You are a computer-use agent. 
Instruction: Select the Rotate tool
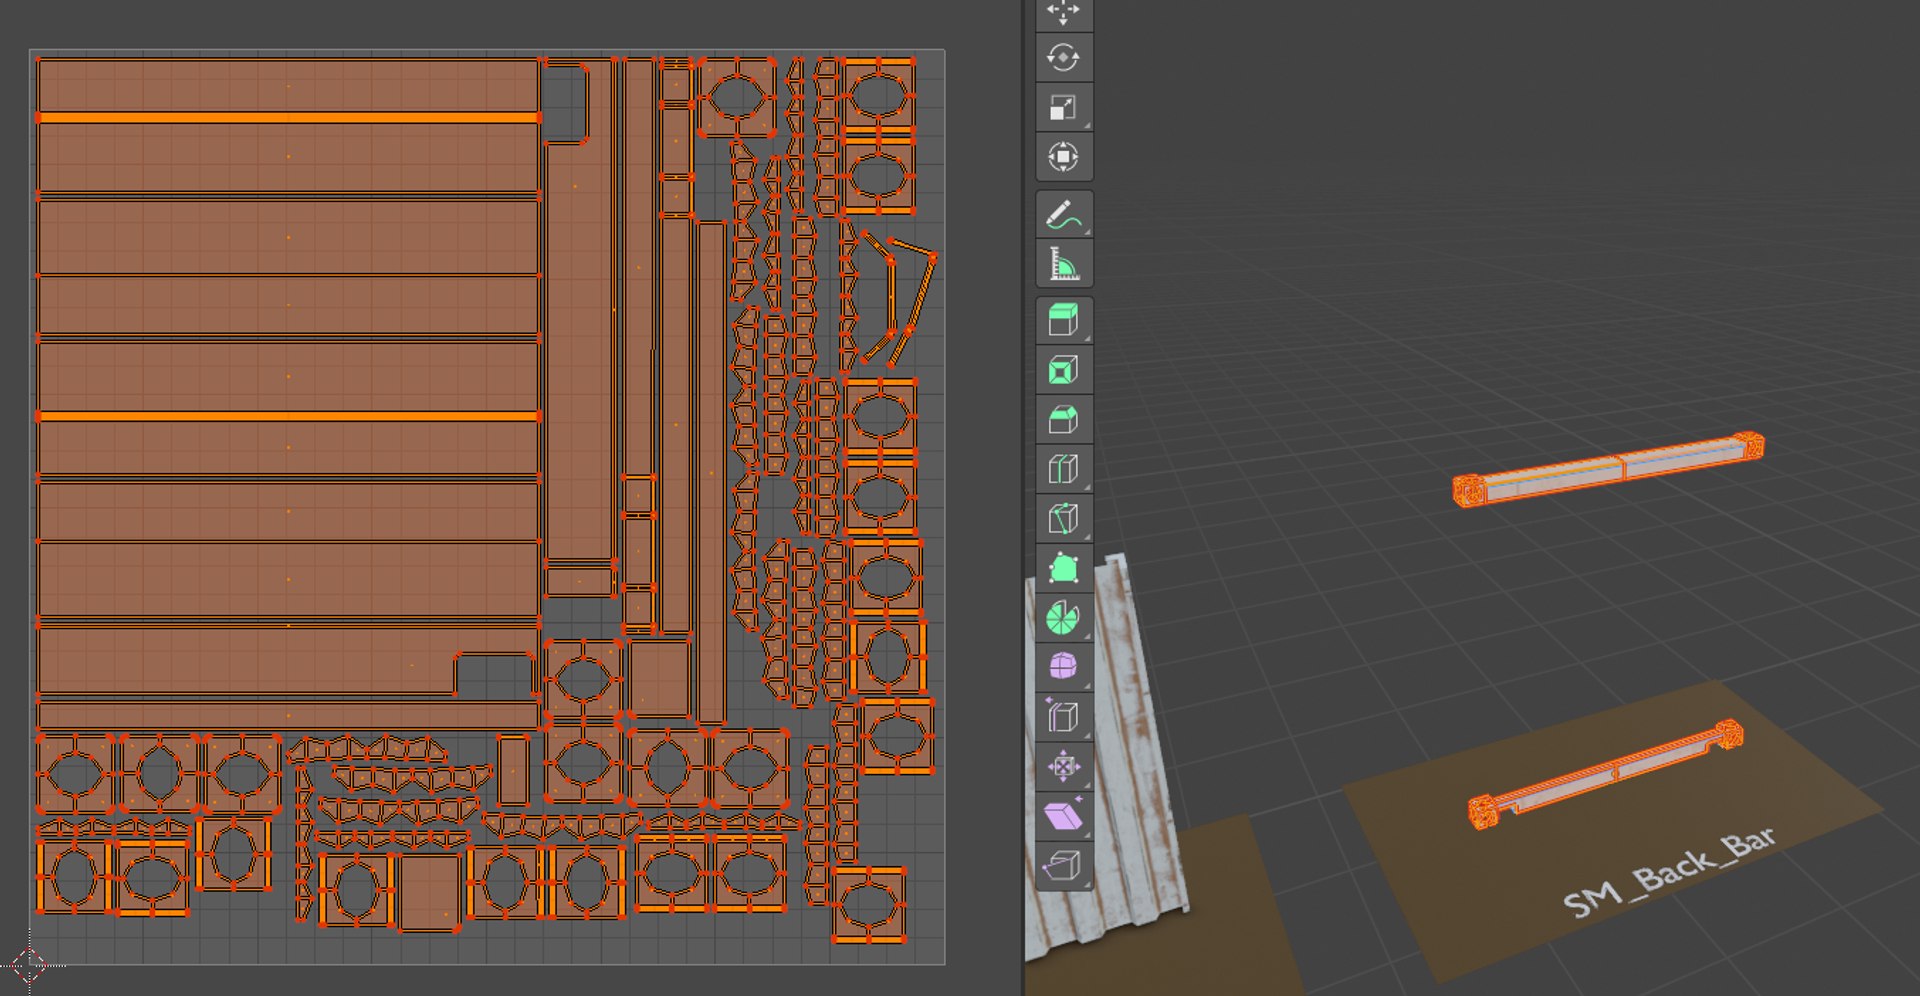click(x=1063, y=58)
